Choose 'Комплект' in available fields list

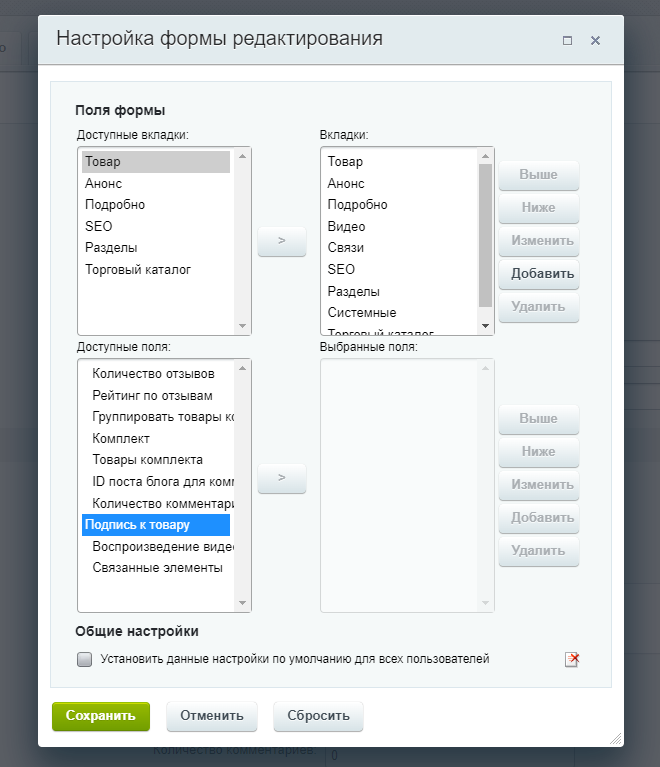121,438
